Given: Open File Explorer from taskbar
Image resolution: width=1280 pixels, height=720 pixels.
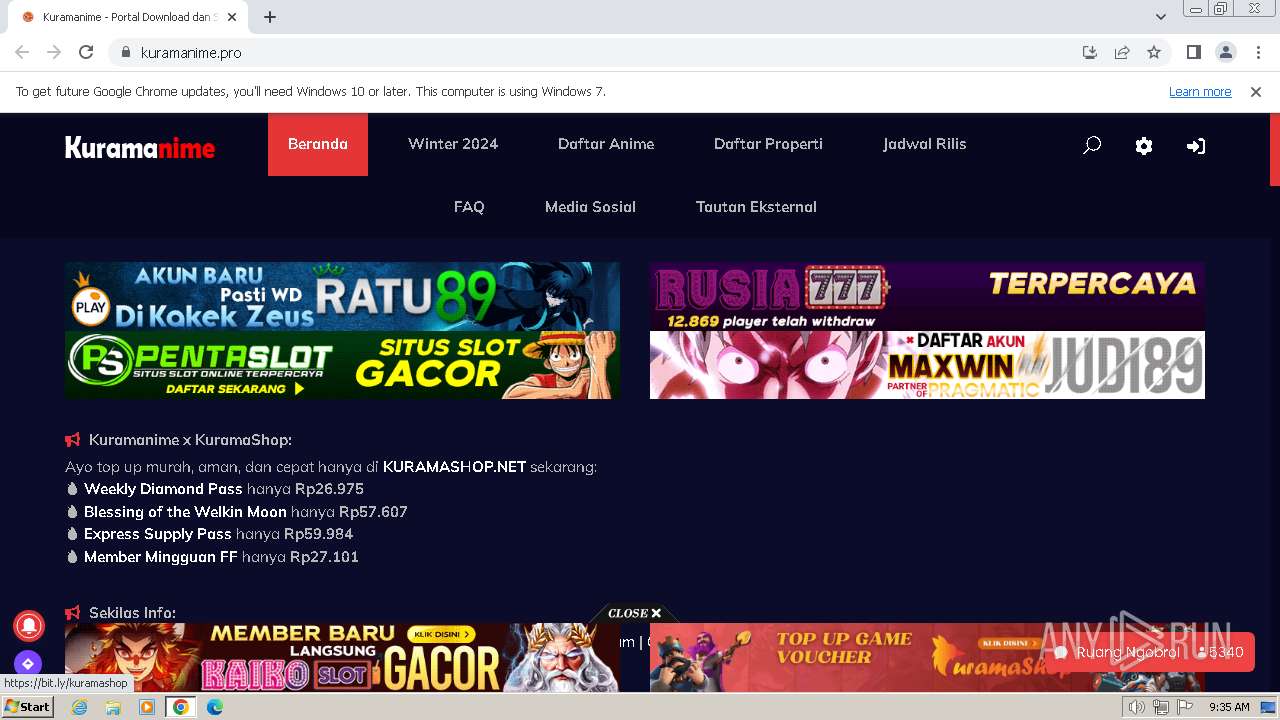Looking at the screenshot, I should click(113, 707).
